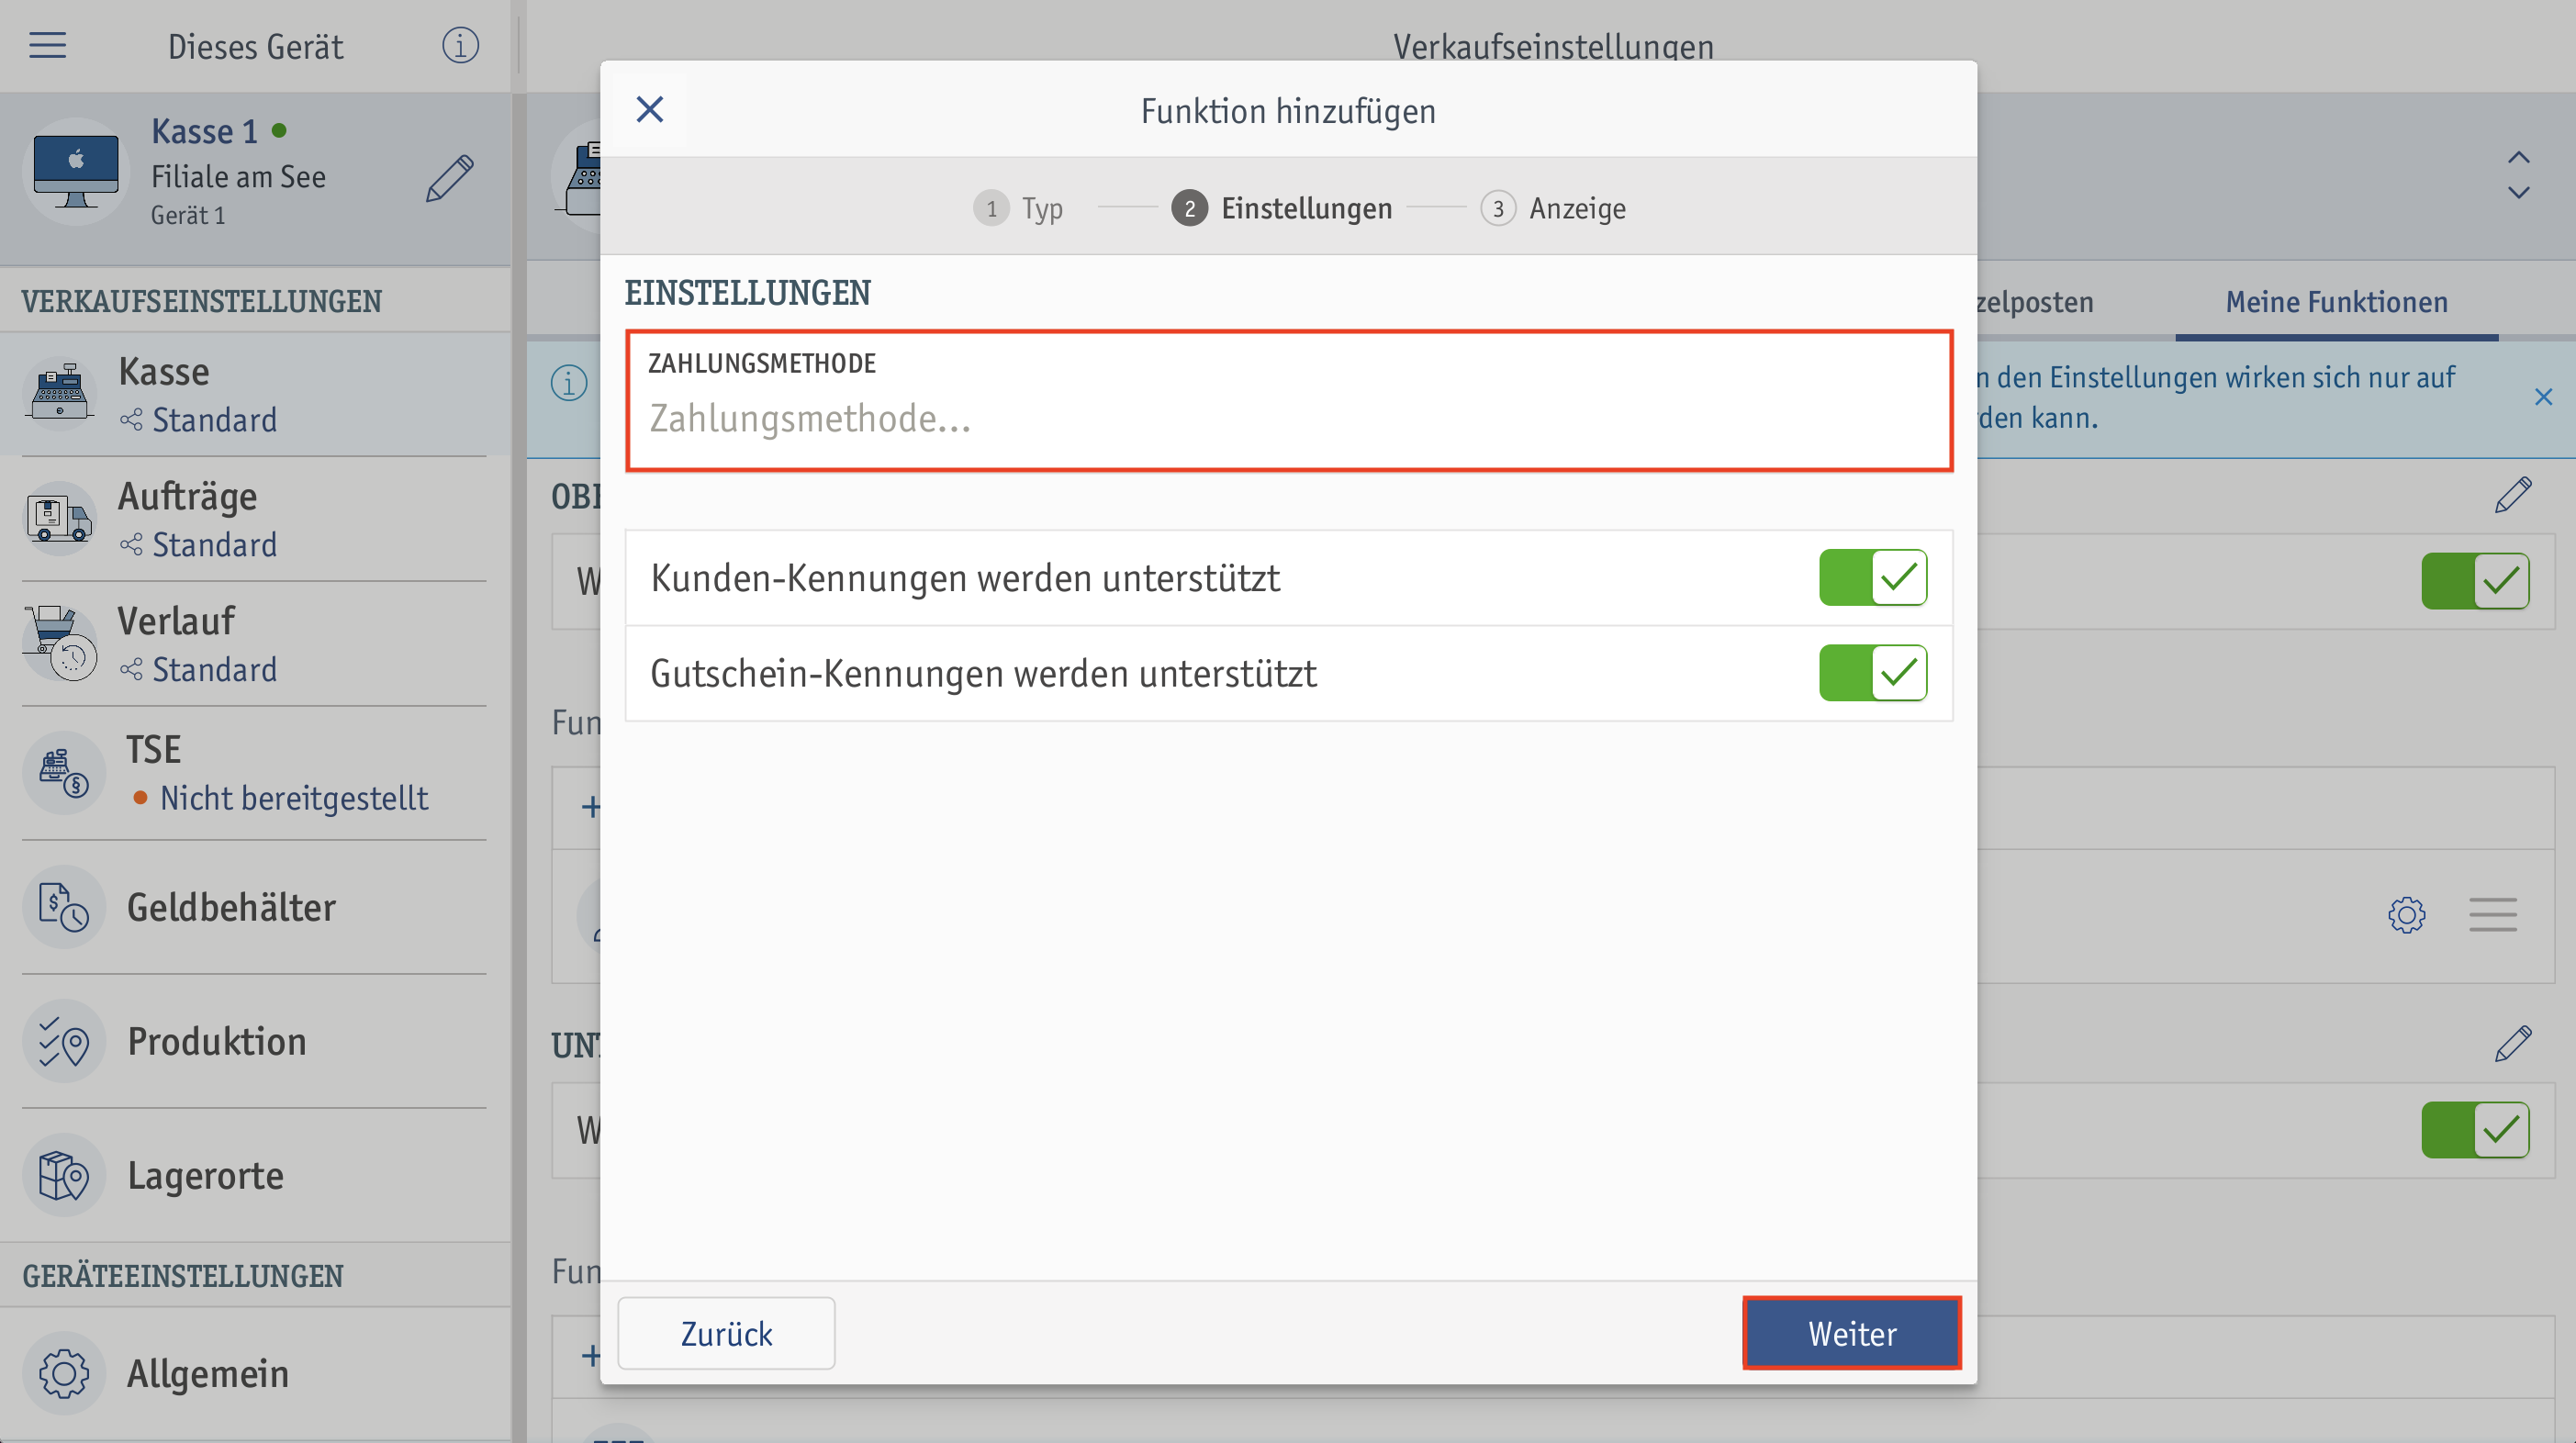Image resolution: width=2576 pixels, height=1443 pixels.
Task: Click the Kasse 1 device name
Action: click(204, 131)
